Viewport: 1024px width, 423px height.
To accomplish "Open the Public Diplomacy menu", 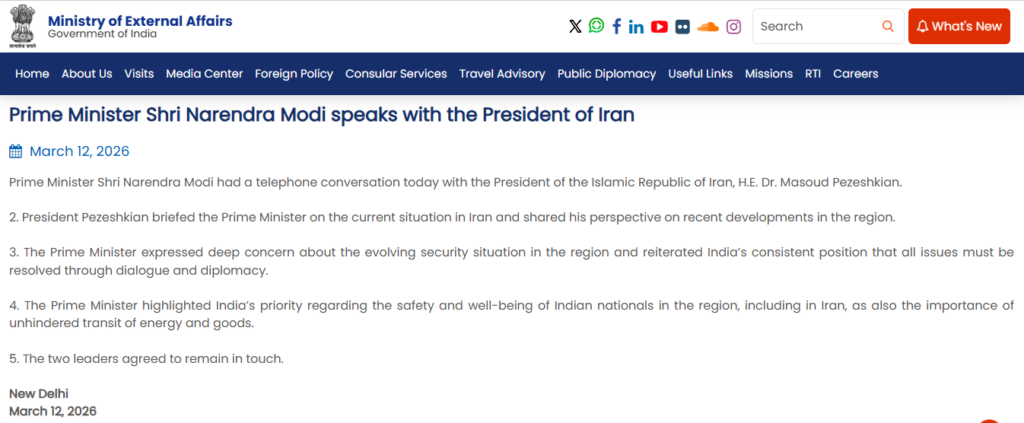I will point(606,74).
